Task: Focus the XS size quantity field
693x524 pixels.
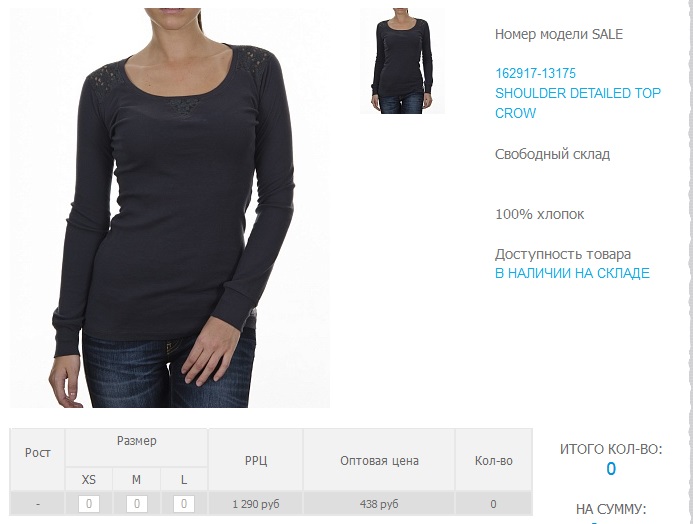Action: click(x=89, y=504)
